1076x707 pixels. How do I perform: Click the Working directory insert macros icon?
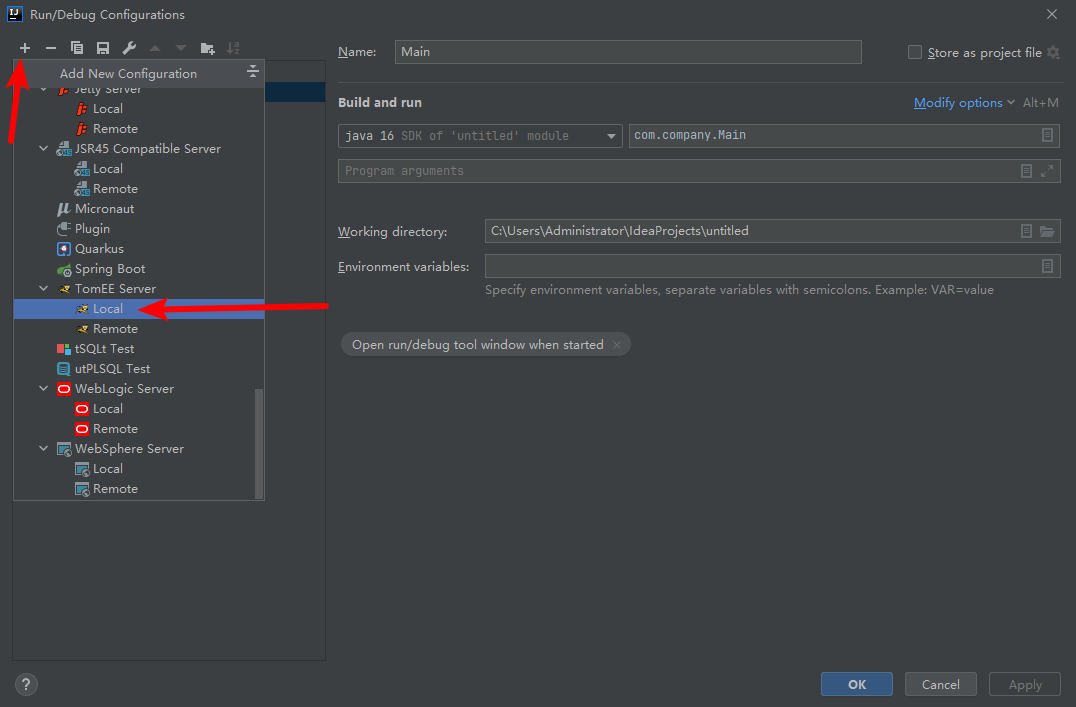pos(1026,231)
